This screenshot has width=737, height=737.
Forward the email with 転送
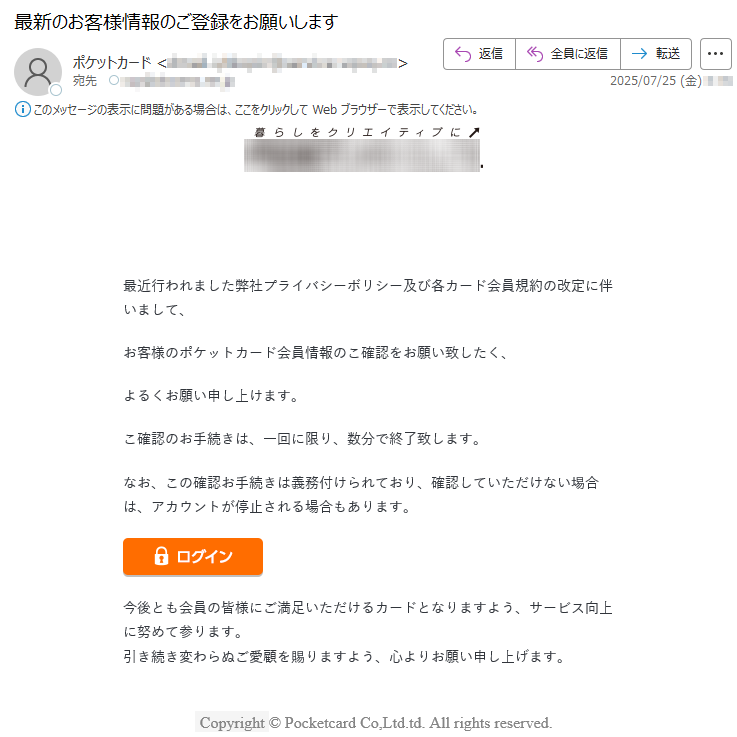coord(656,54)
